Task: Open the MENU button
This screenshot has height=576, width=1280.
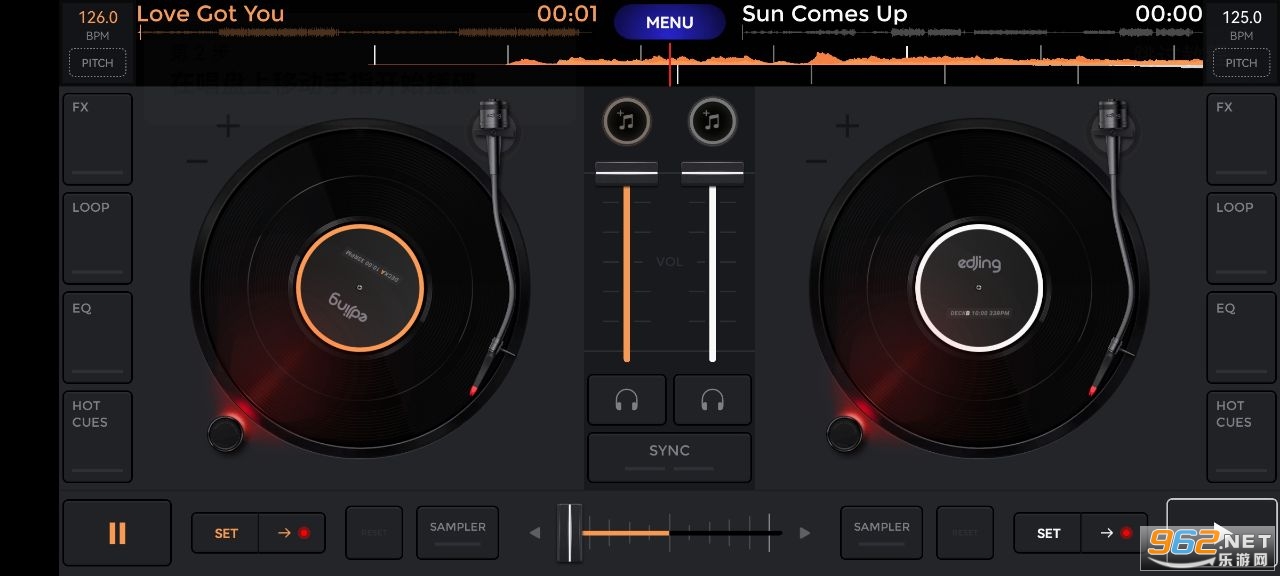Action: 669,22
